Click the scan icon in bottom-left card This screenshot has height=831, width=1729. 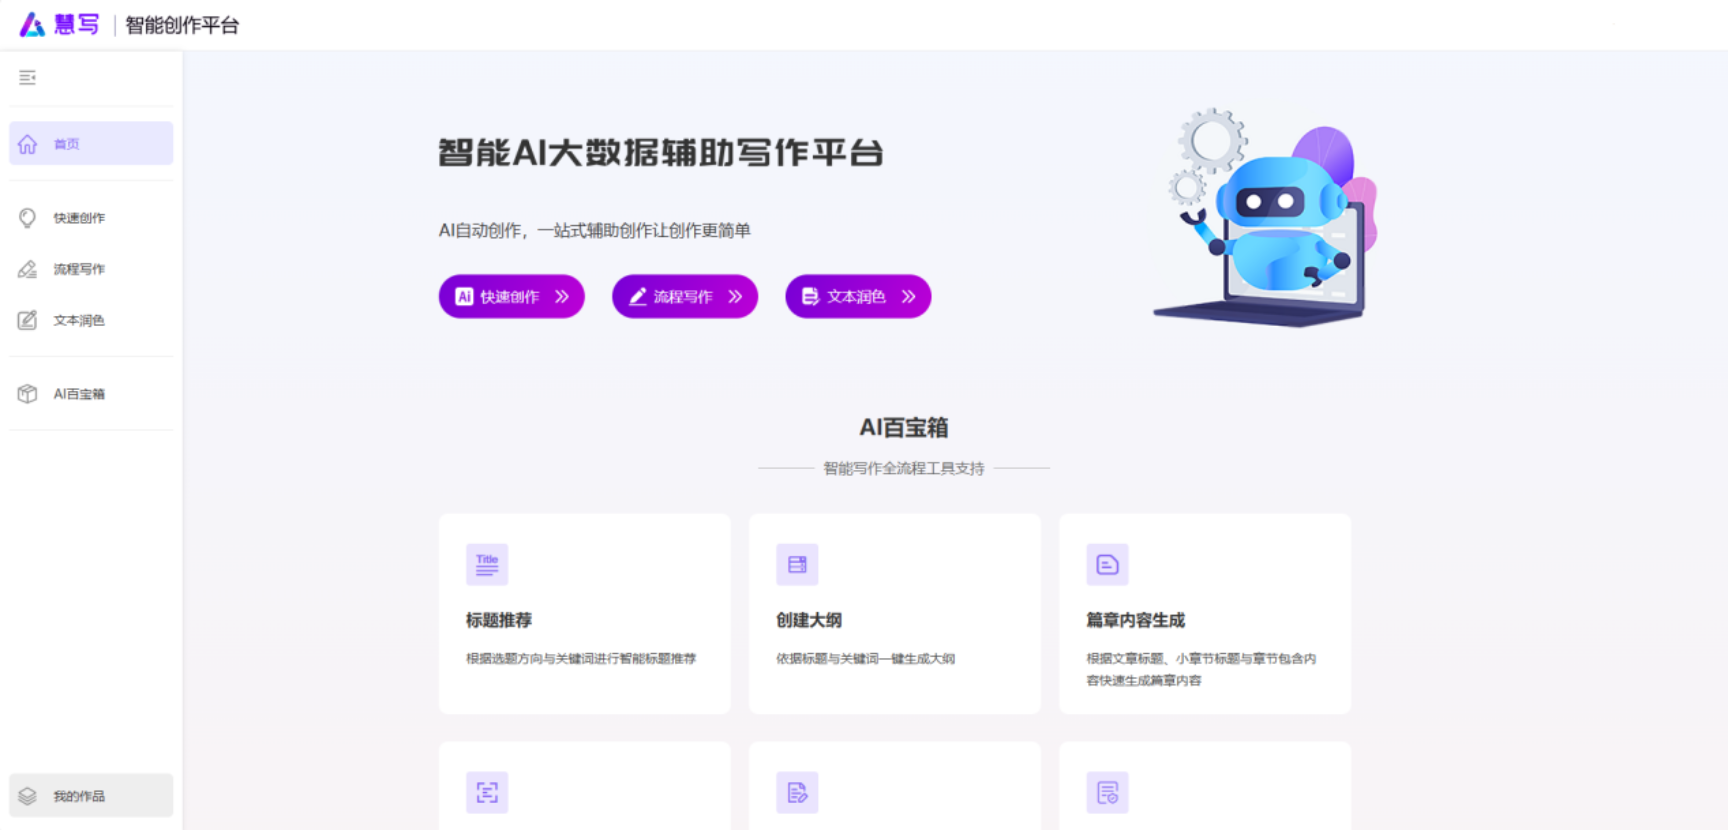(487, 793)
